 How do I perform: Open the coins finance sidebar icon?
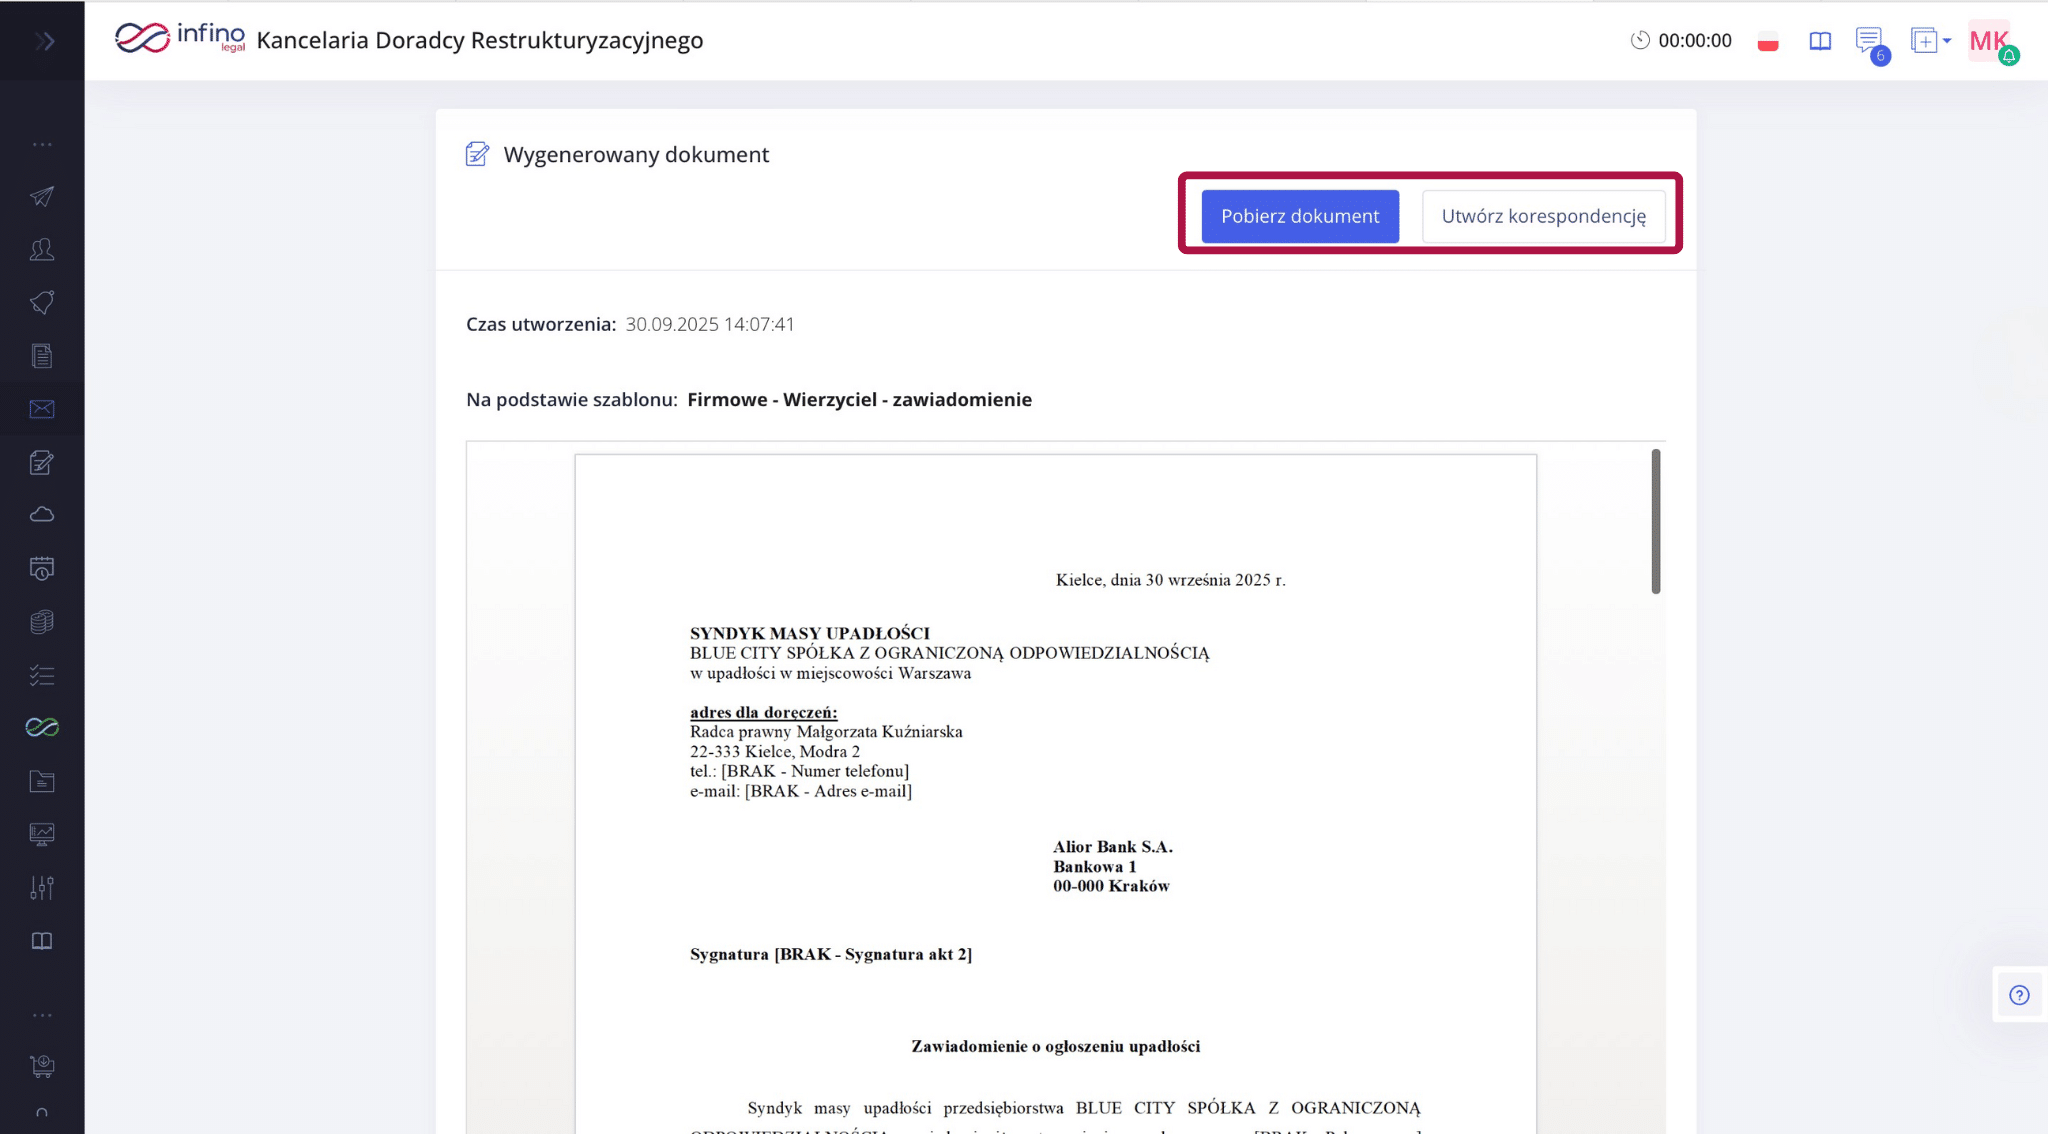click(42, 622)
